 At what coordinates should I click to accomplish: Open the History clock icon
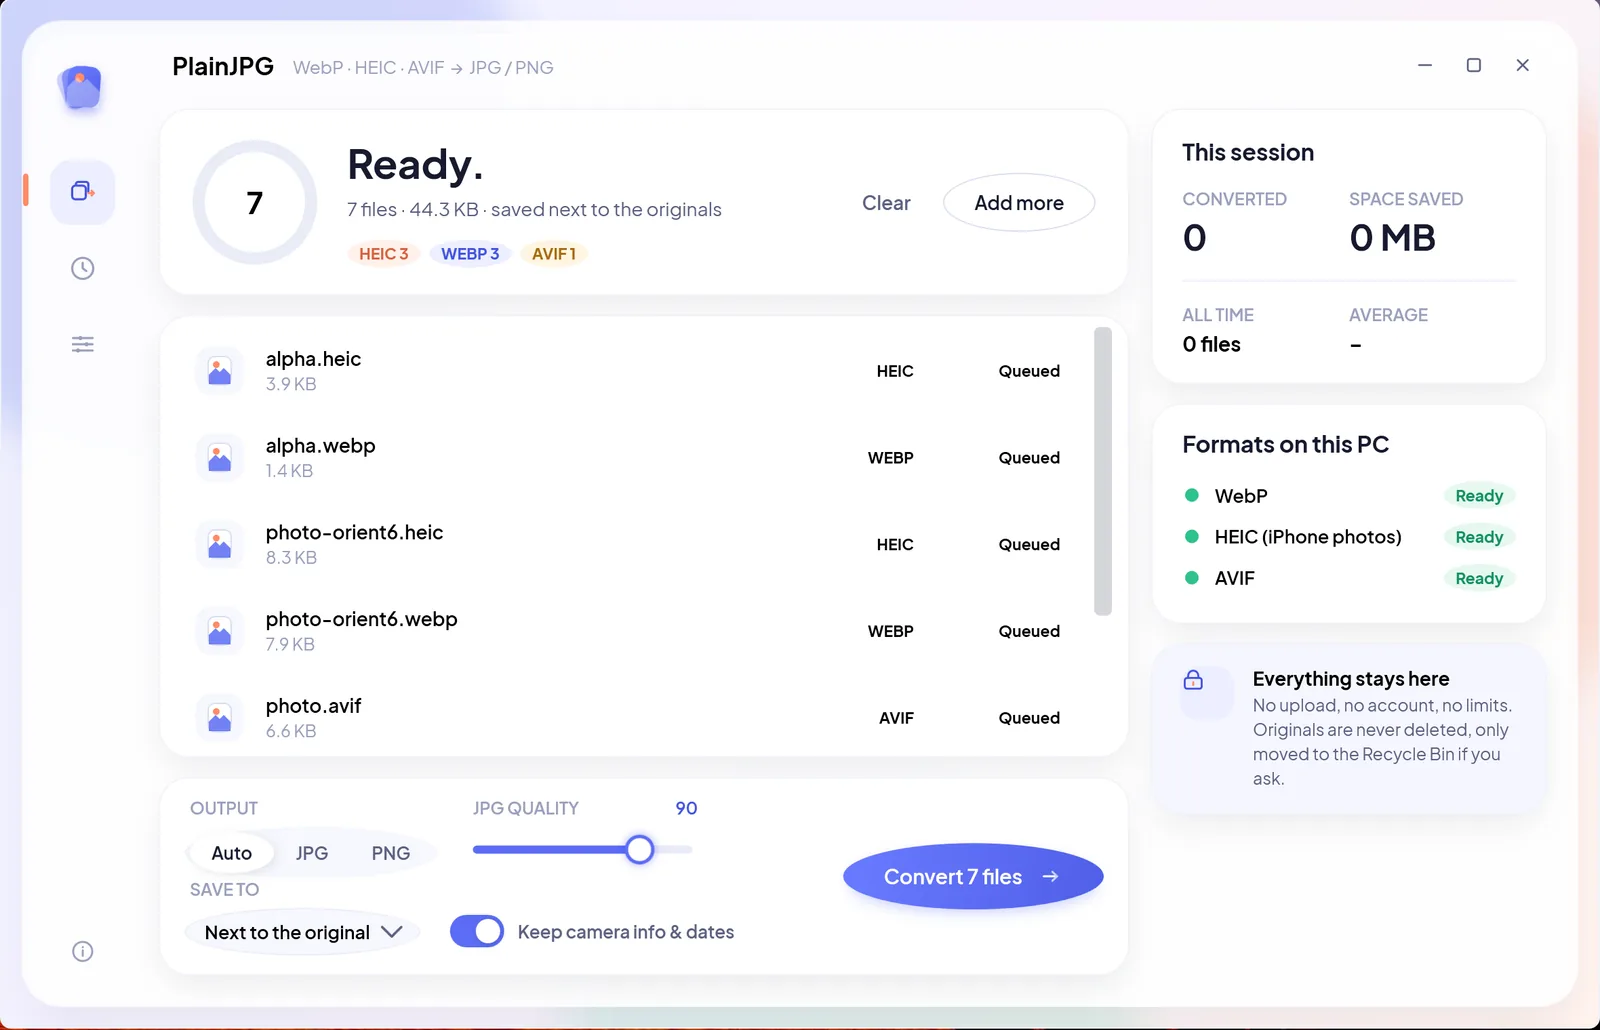click(83, 268)
